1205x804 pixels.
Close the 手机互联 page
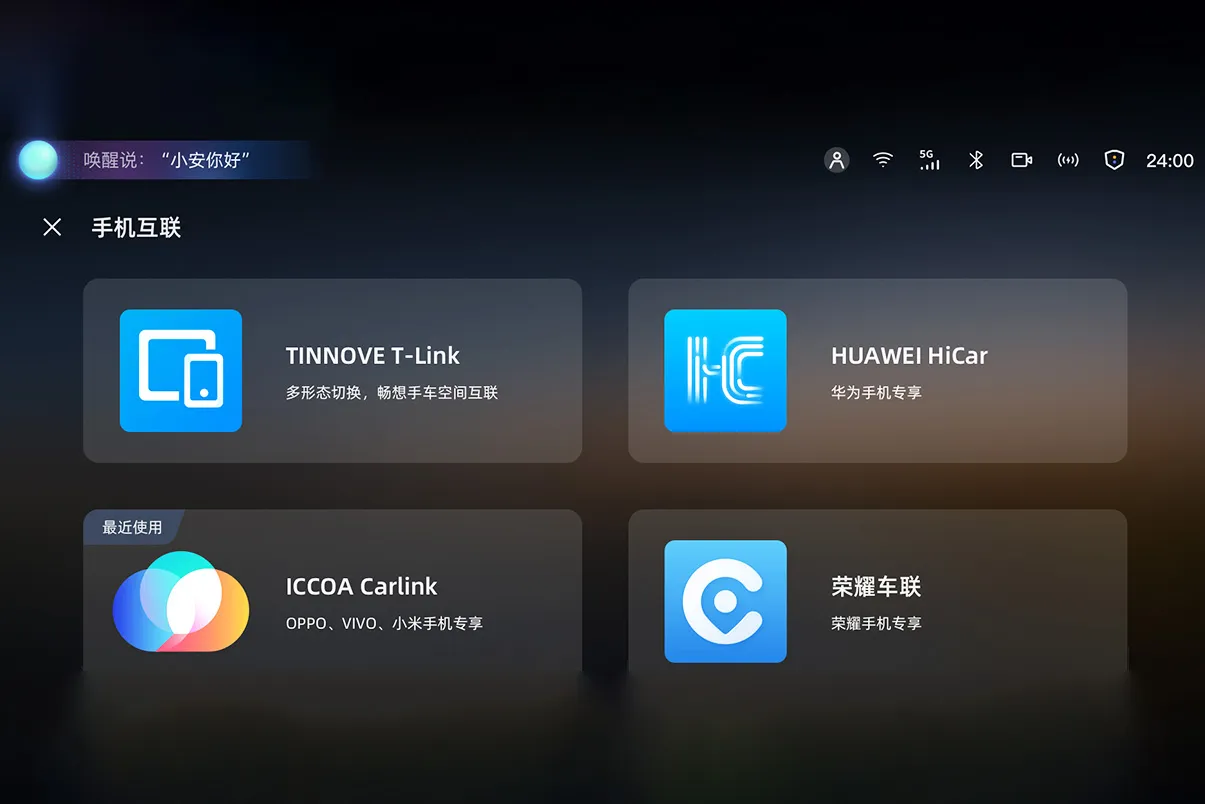click(52, 227)
